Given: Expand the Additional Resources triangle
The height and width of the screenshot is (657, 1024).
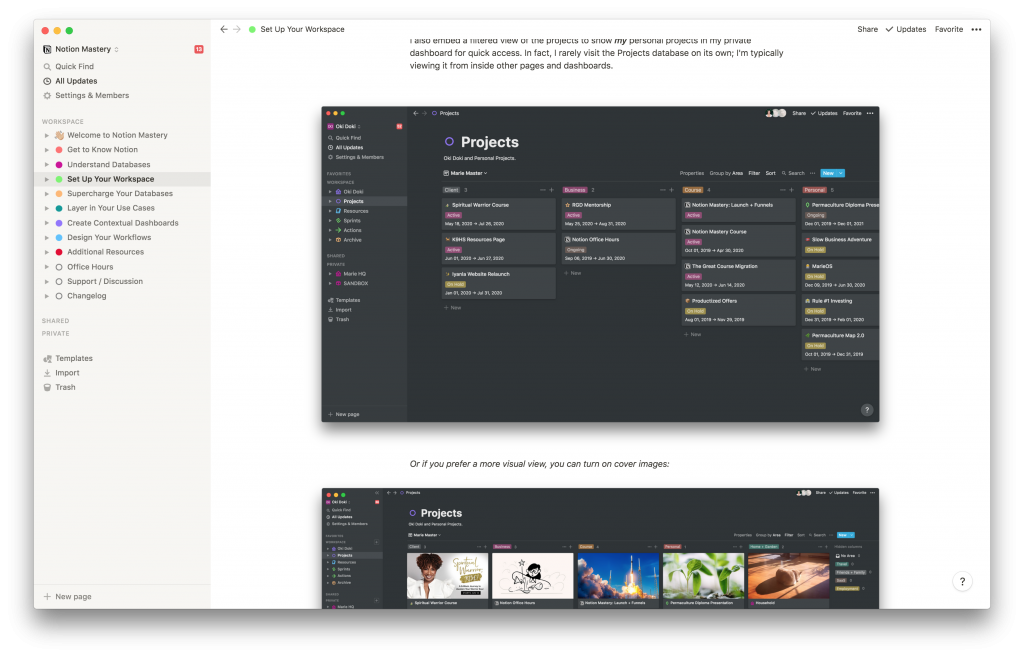Looking at the screenshot, I should [46, 252].
